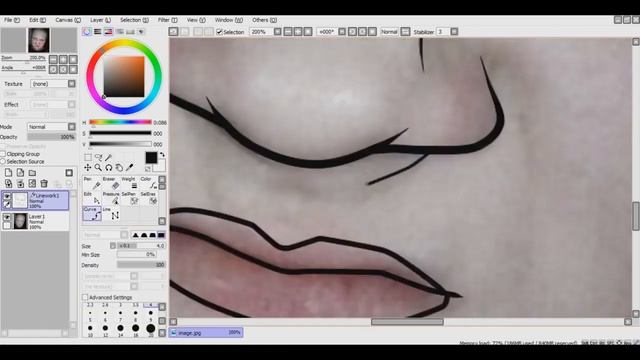Screen dimensions: 640x360
Task: Show the RGB slider panel
Action: pos(98,31)
